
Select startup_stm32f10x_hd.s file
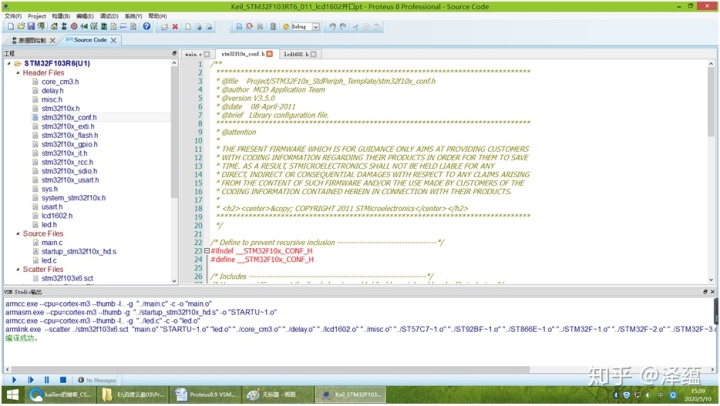pyautogui.click(x=79, y=251)
